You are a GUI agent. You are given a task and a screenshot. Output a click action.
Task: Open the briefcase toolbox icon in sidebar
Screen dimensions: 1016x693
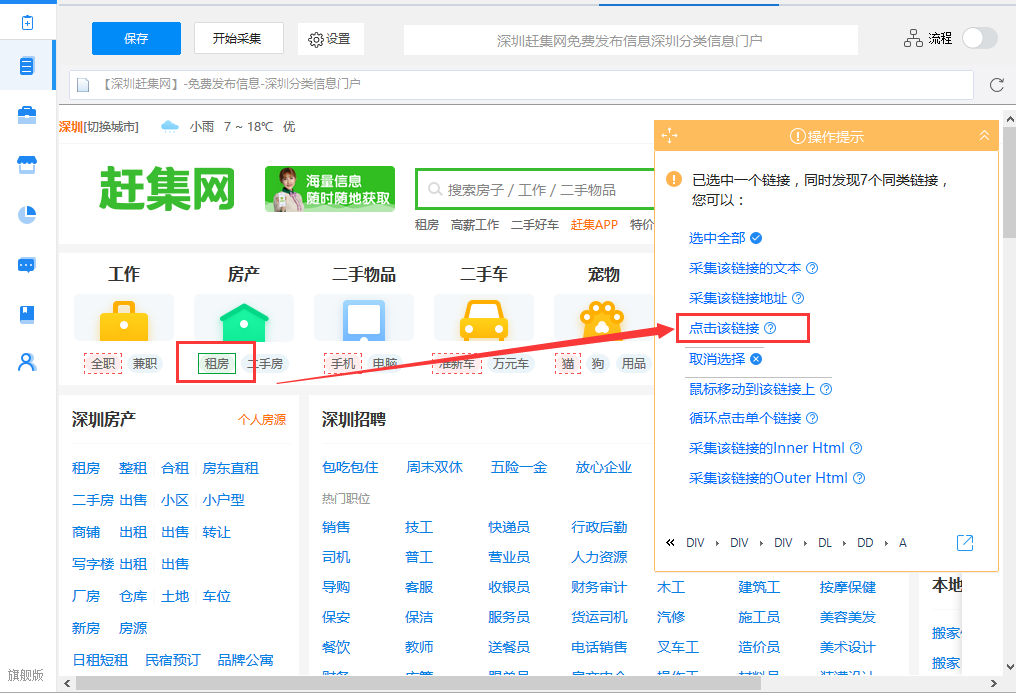coord(27,115)
